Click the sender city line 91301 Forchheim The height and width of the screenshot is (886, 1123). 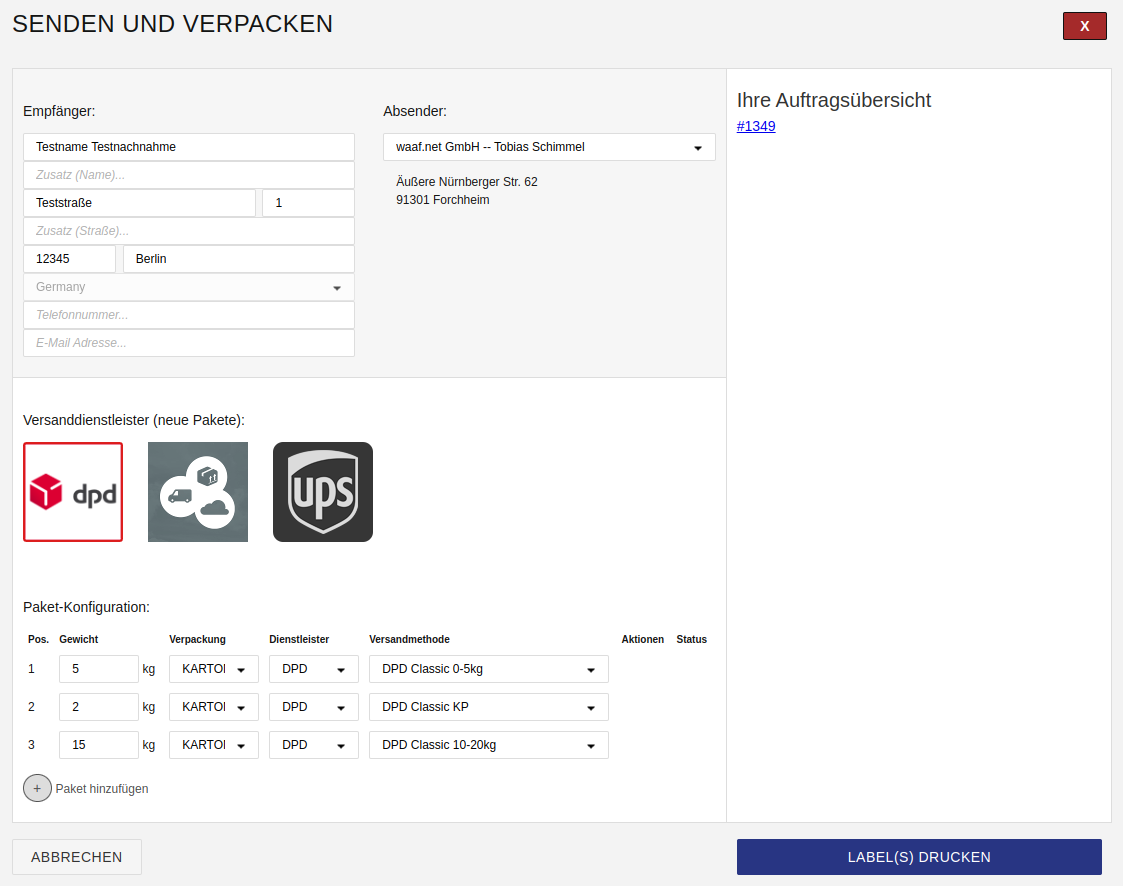click(x=443, y=200)
